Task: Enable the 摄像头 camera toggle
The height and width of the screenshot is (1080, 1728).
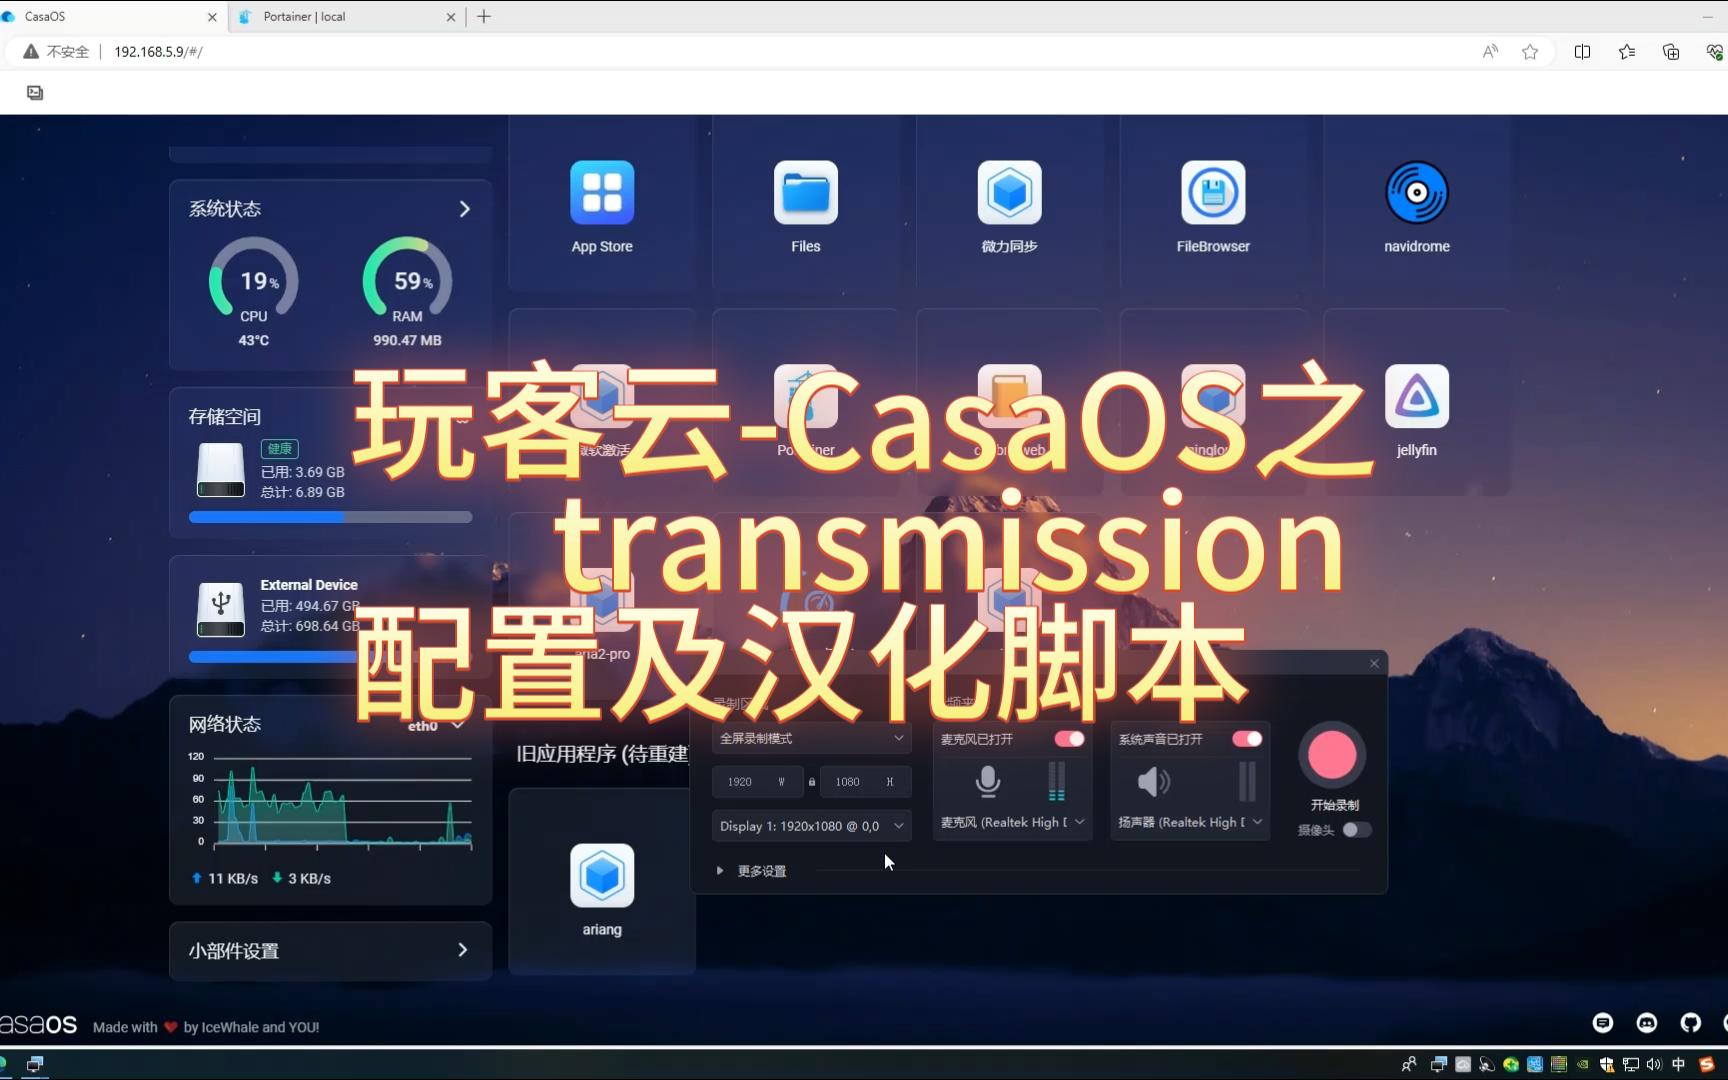Action: [1357, 830]
